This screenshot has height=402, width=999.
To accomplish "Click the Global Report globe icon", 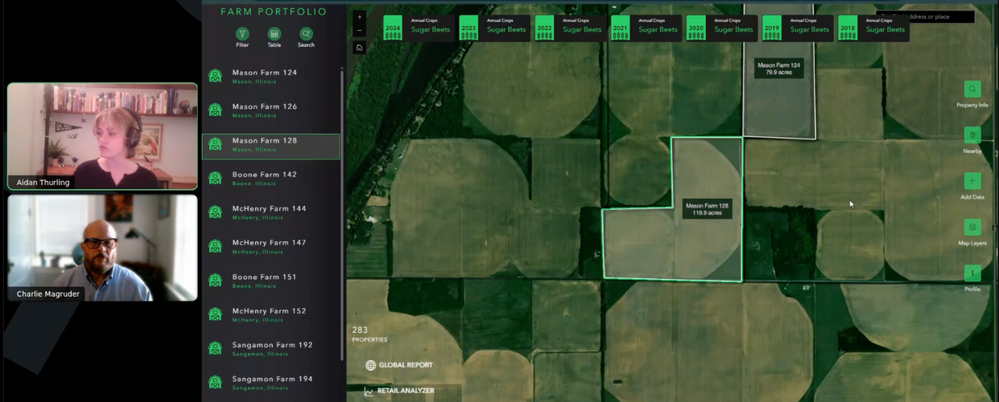I will point(371,365).
